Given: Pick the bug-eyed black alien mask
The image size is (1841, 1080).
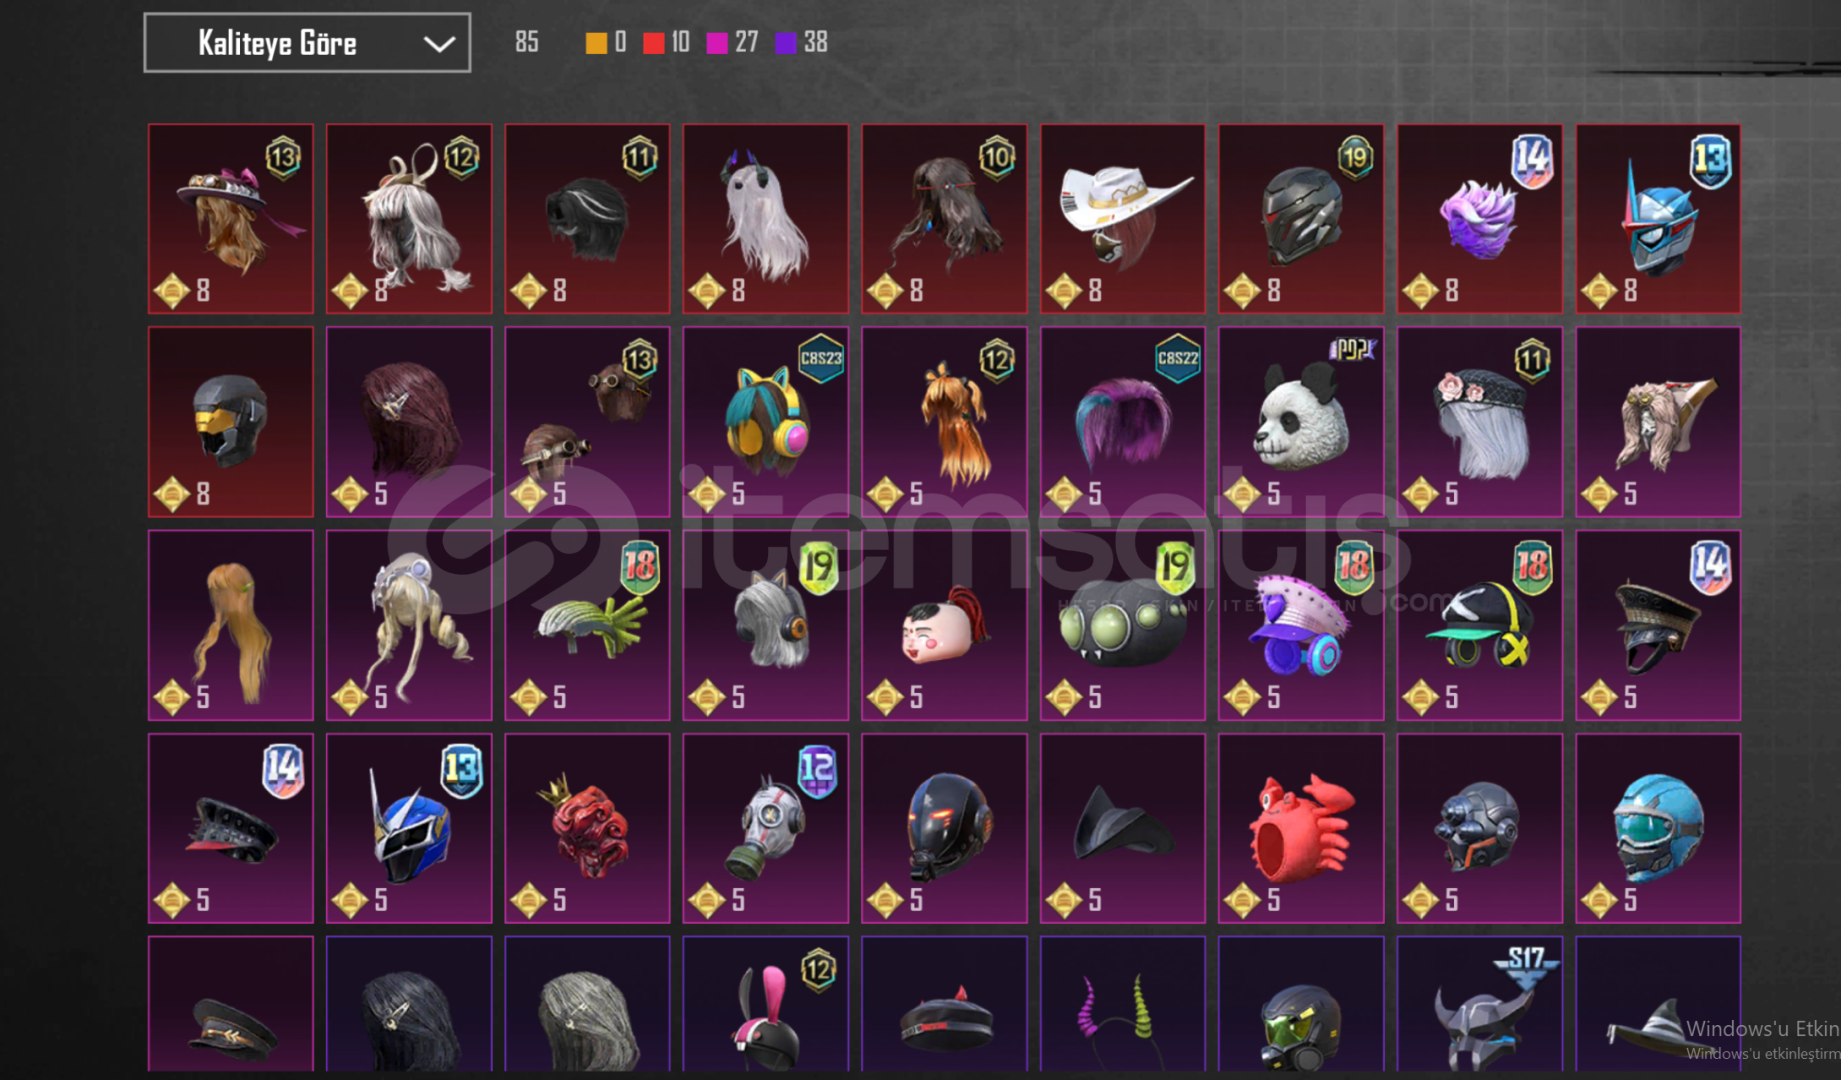Looking at the screenshot, I should 1122,625.
